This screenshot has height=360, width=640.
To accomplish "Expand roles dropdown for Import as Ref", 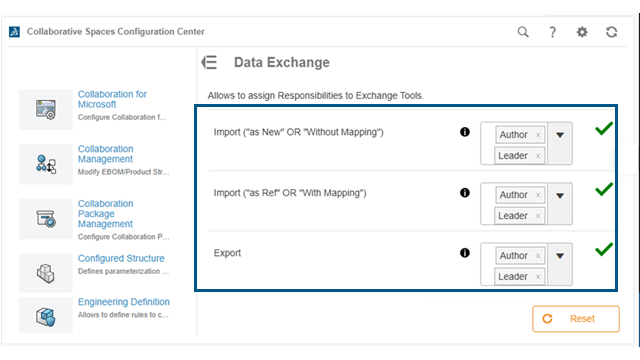I will coord(560,196).
